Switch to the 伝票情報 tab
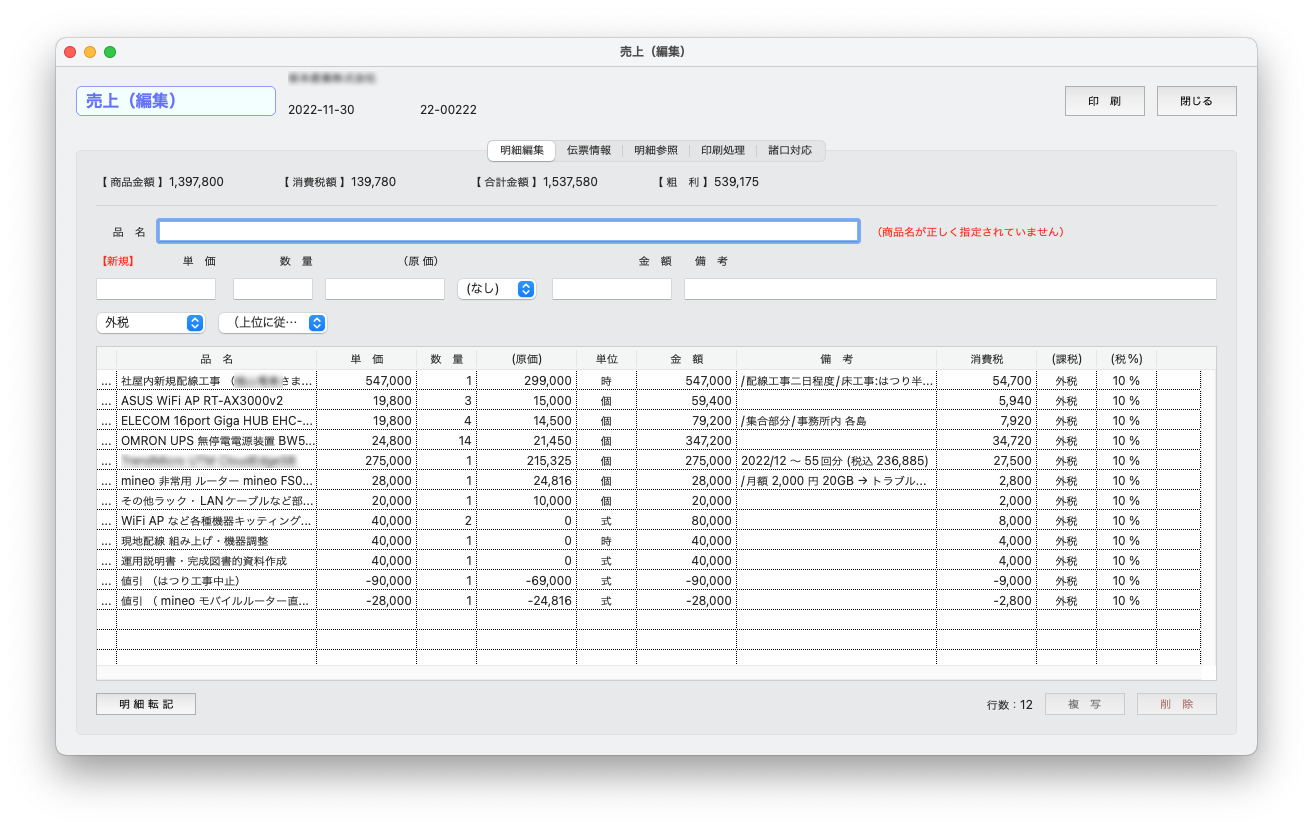Image resolution: width=1313 pixels, height=829 pixels. pyautogui.click(x=588, y=151)
